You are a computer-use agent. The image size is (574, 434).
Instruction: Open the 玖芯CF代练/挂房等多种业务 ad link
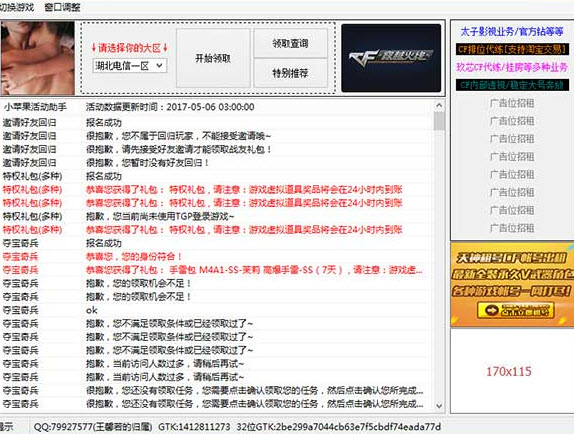tap(512, 67)
